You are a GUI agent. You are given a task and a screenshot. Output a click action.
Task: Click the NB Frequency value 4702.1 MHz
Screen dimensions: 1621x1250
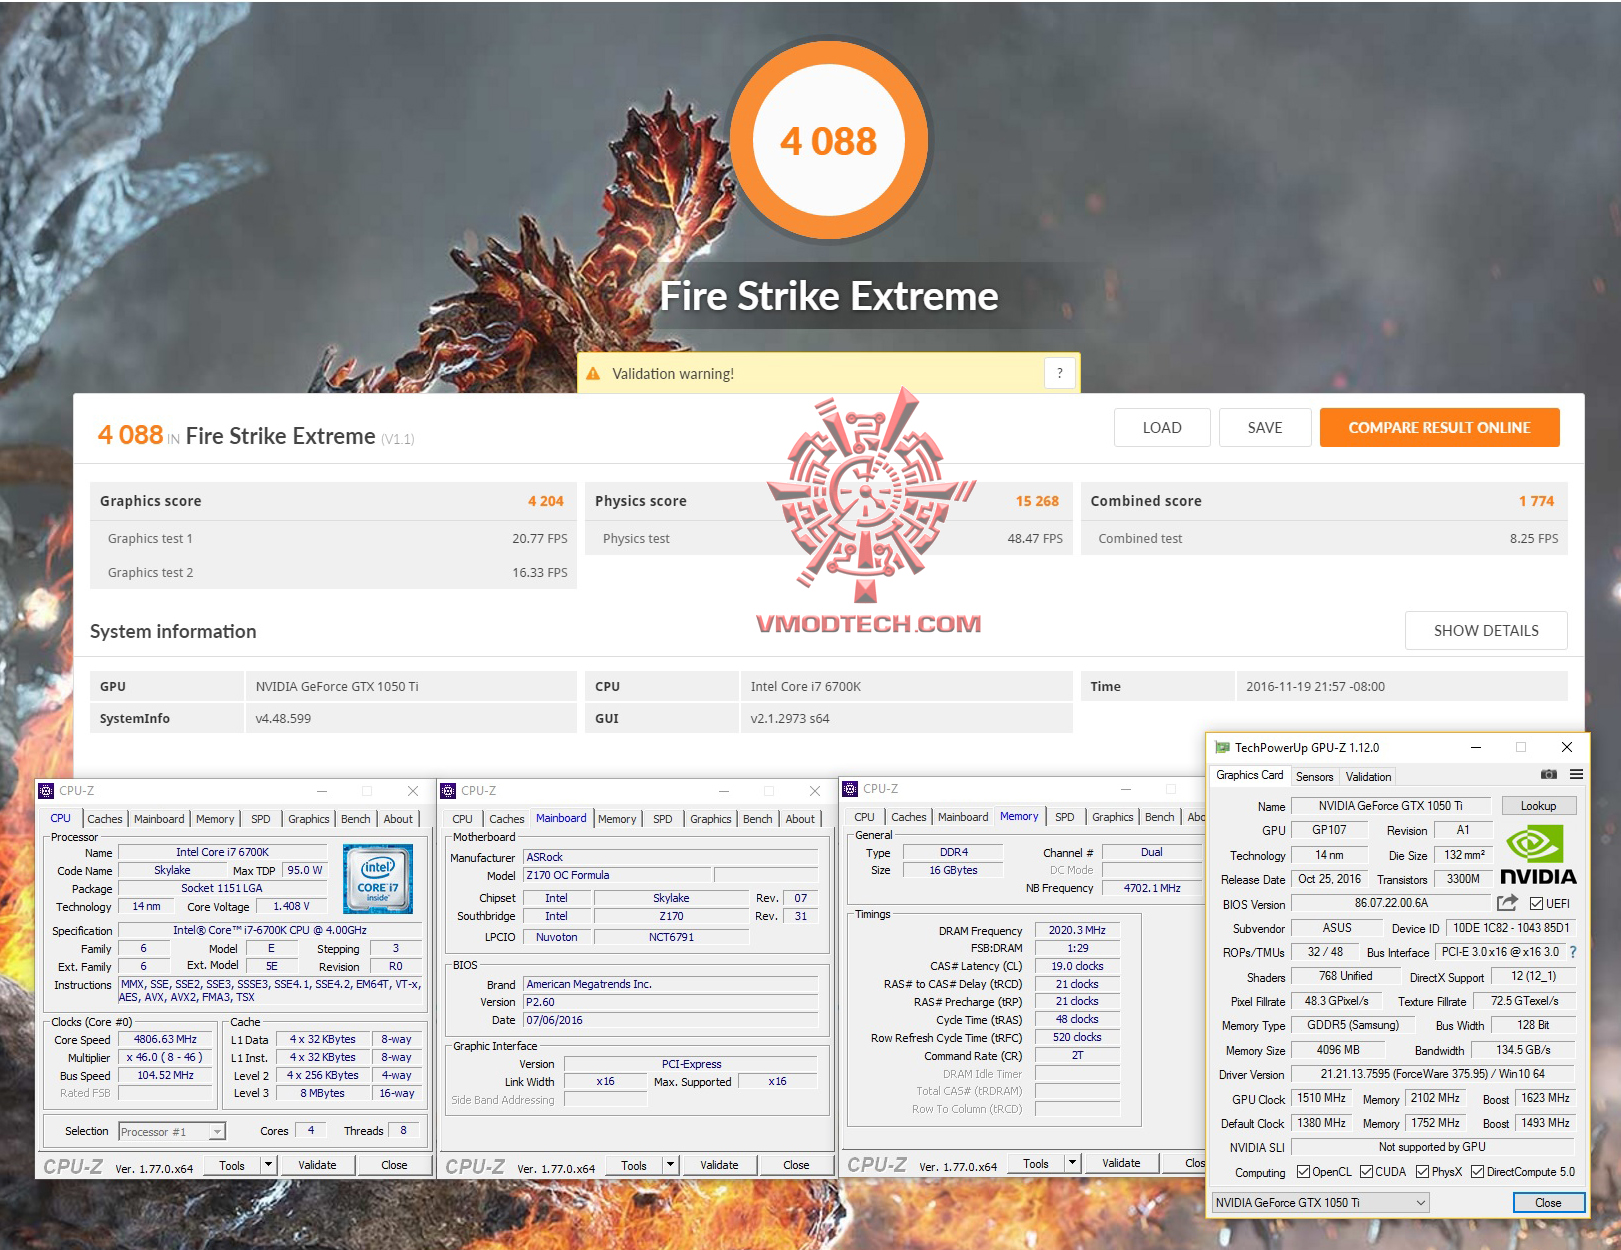[x=1152, y=888]
